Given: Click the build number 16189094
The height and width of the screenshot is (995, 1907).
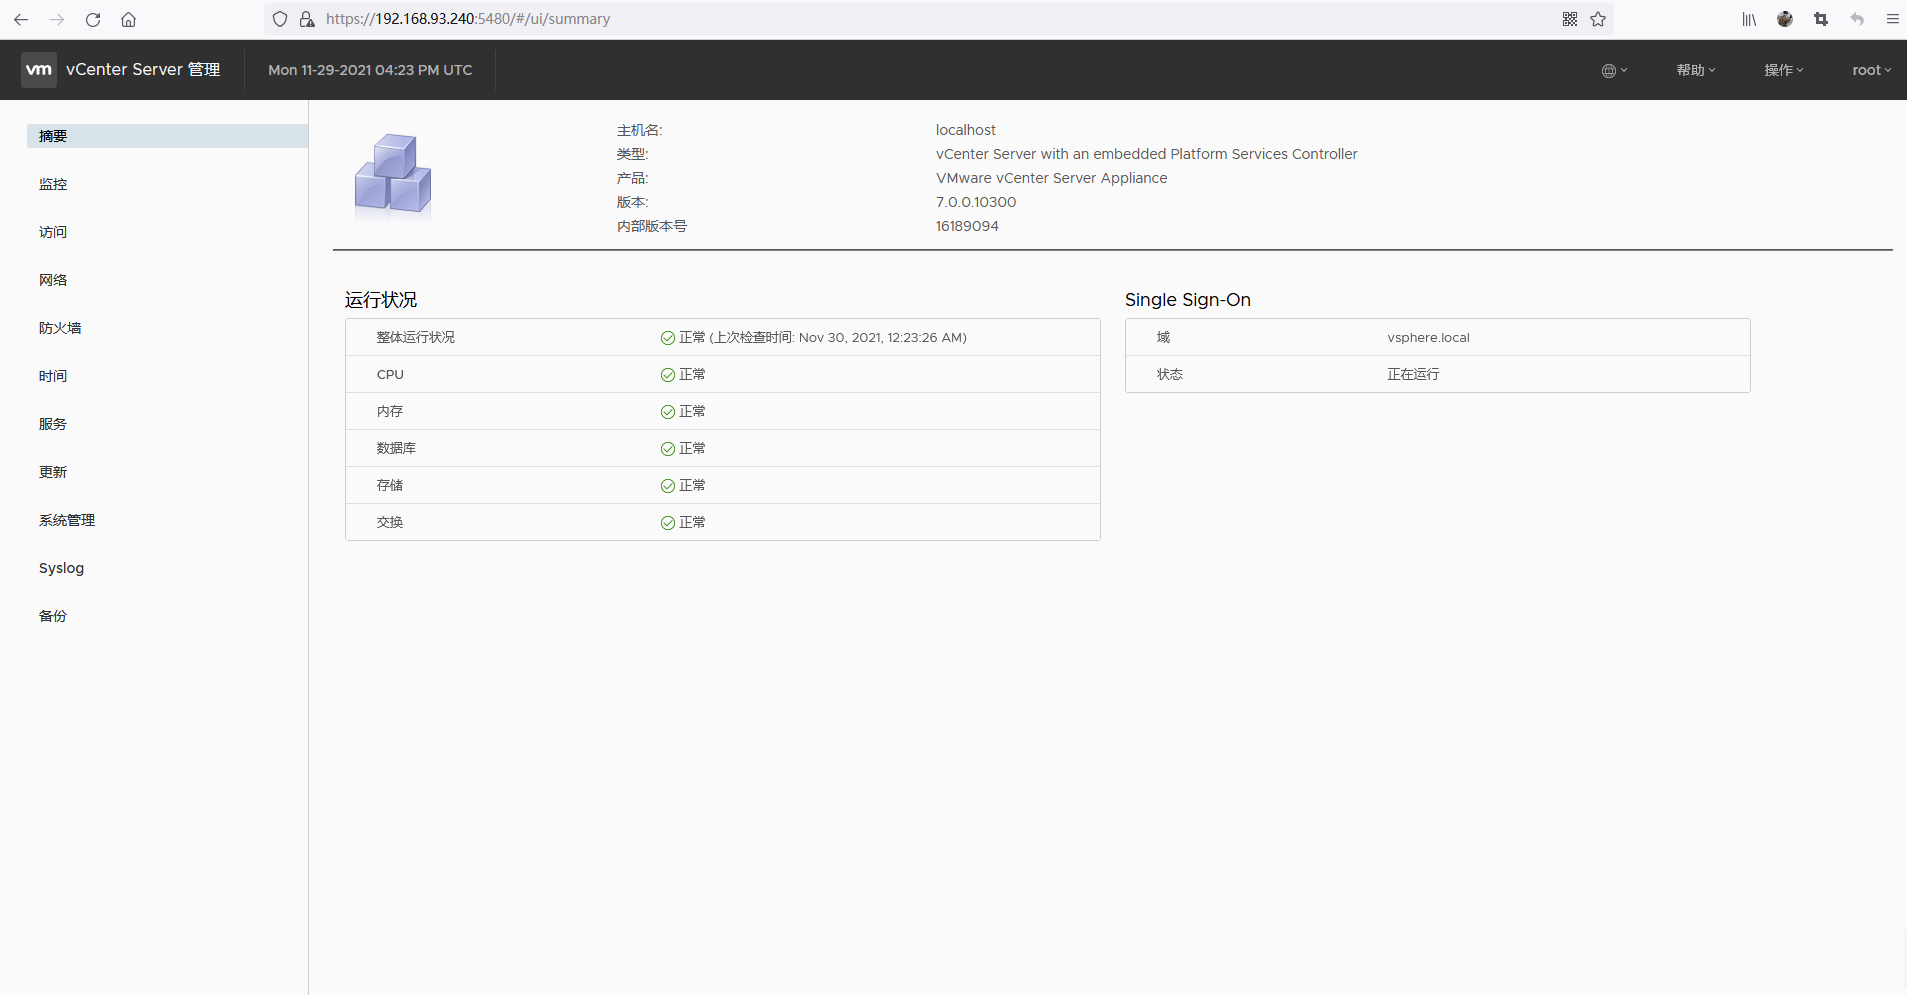Looking at the screenshot, I should [967, 226].
